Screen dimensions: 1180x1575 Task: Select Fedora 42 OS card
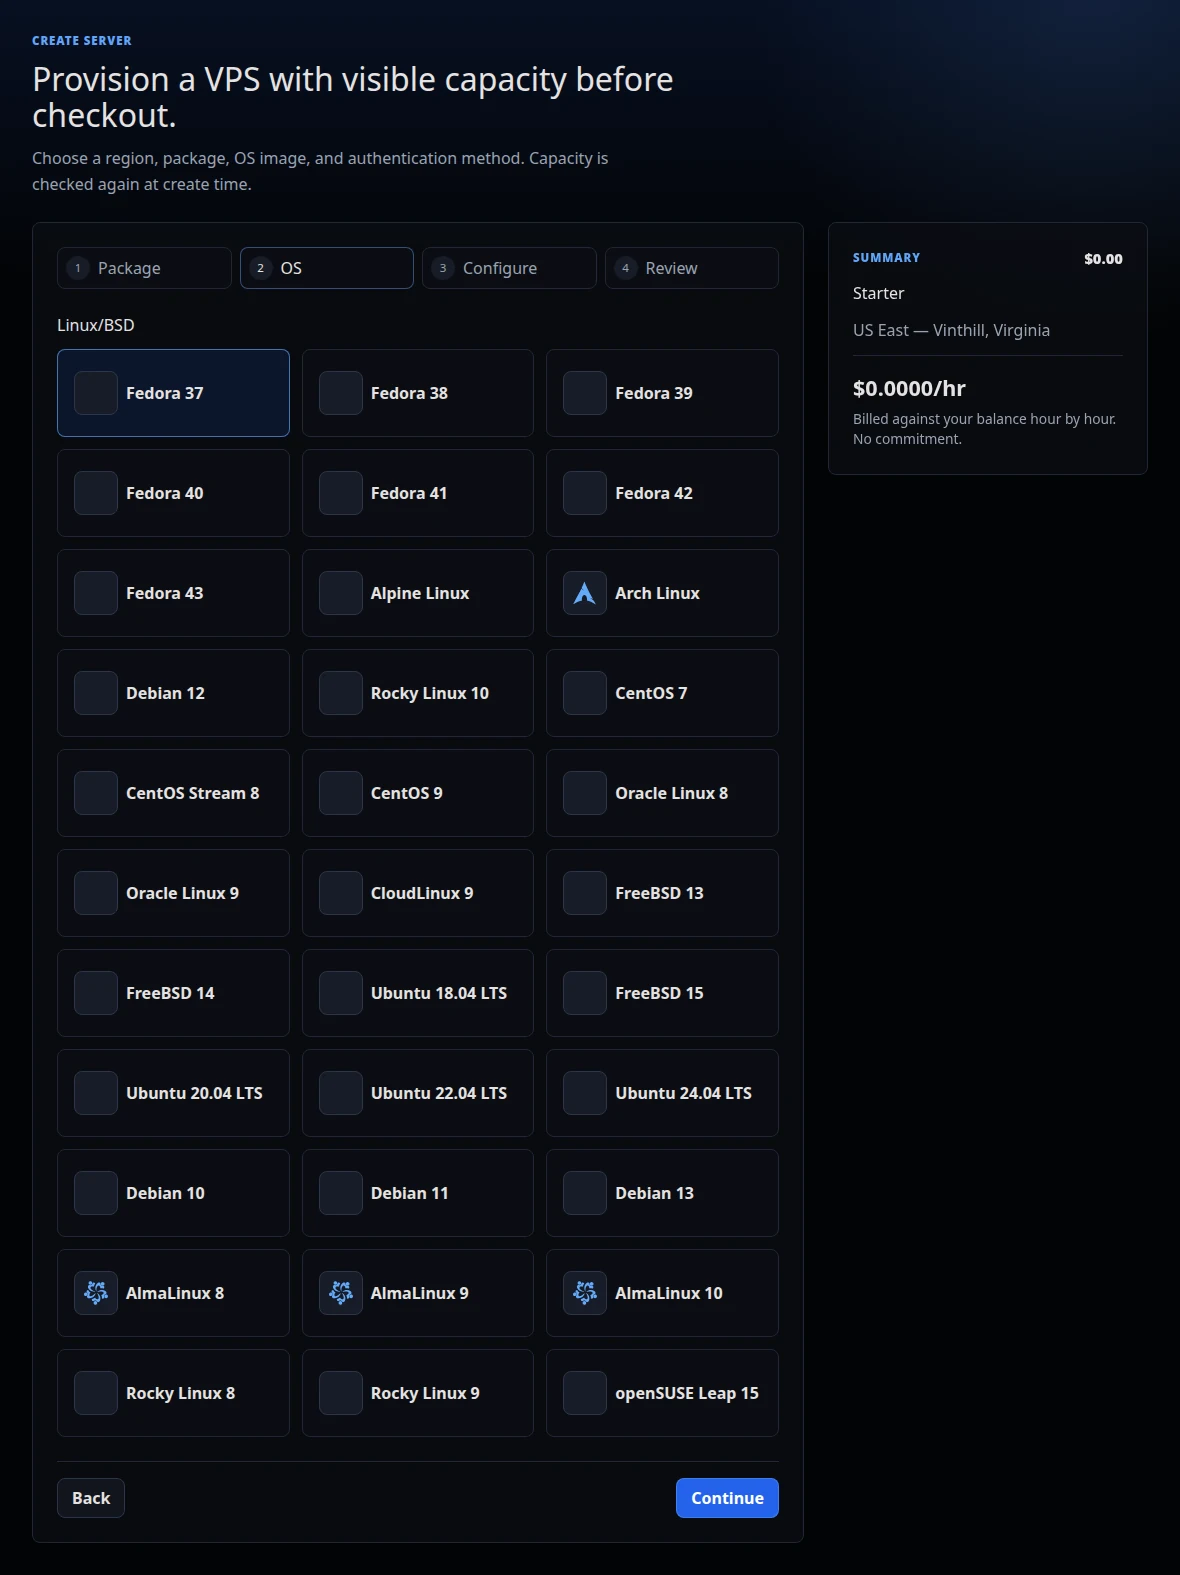click(662, 493)
